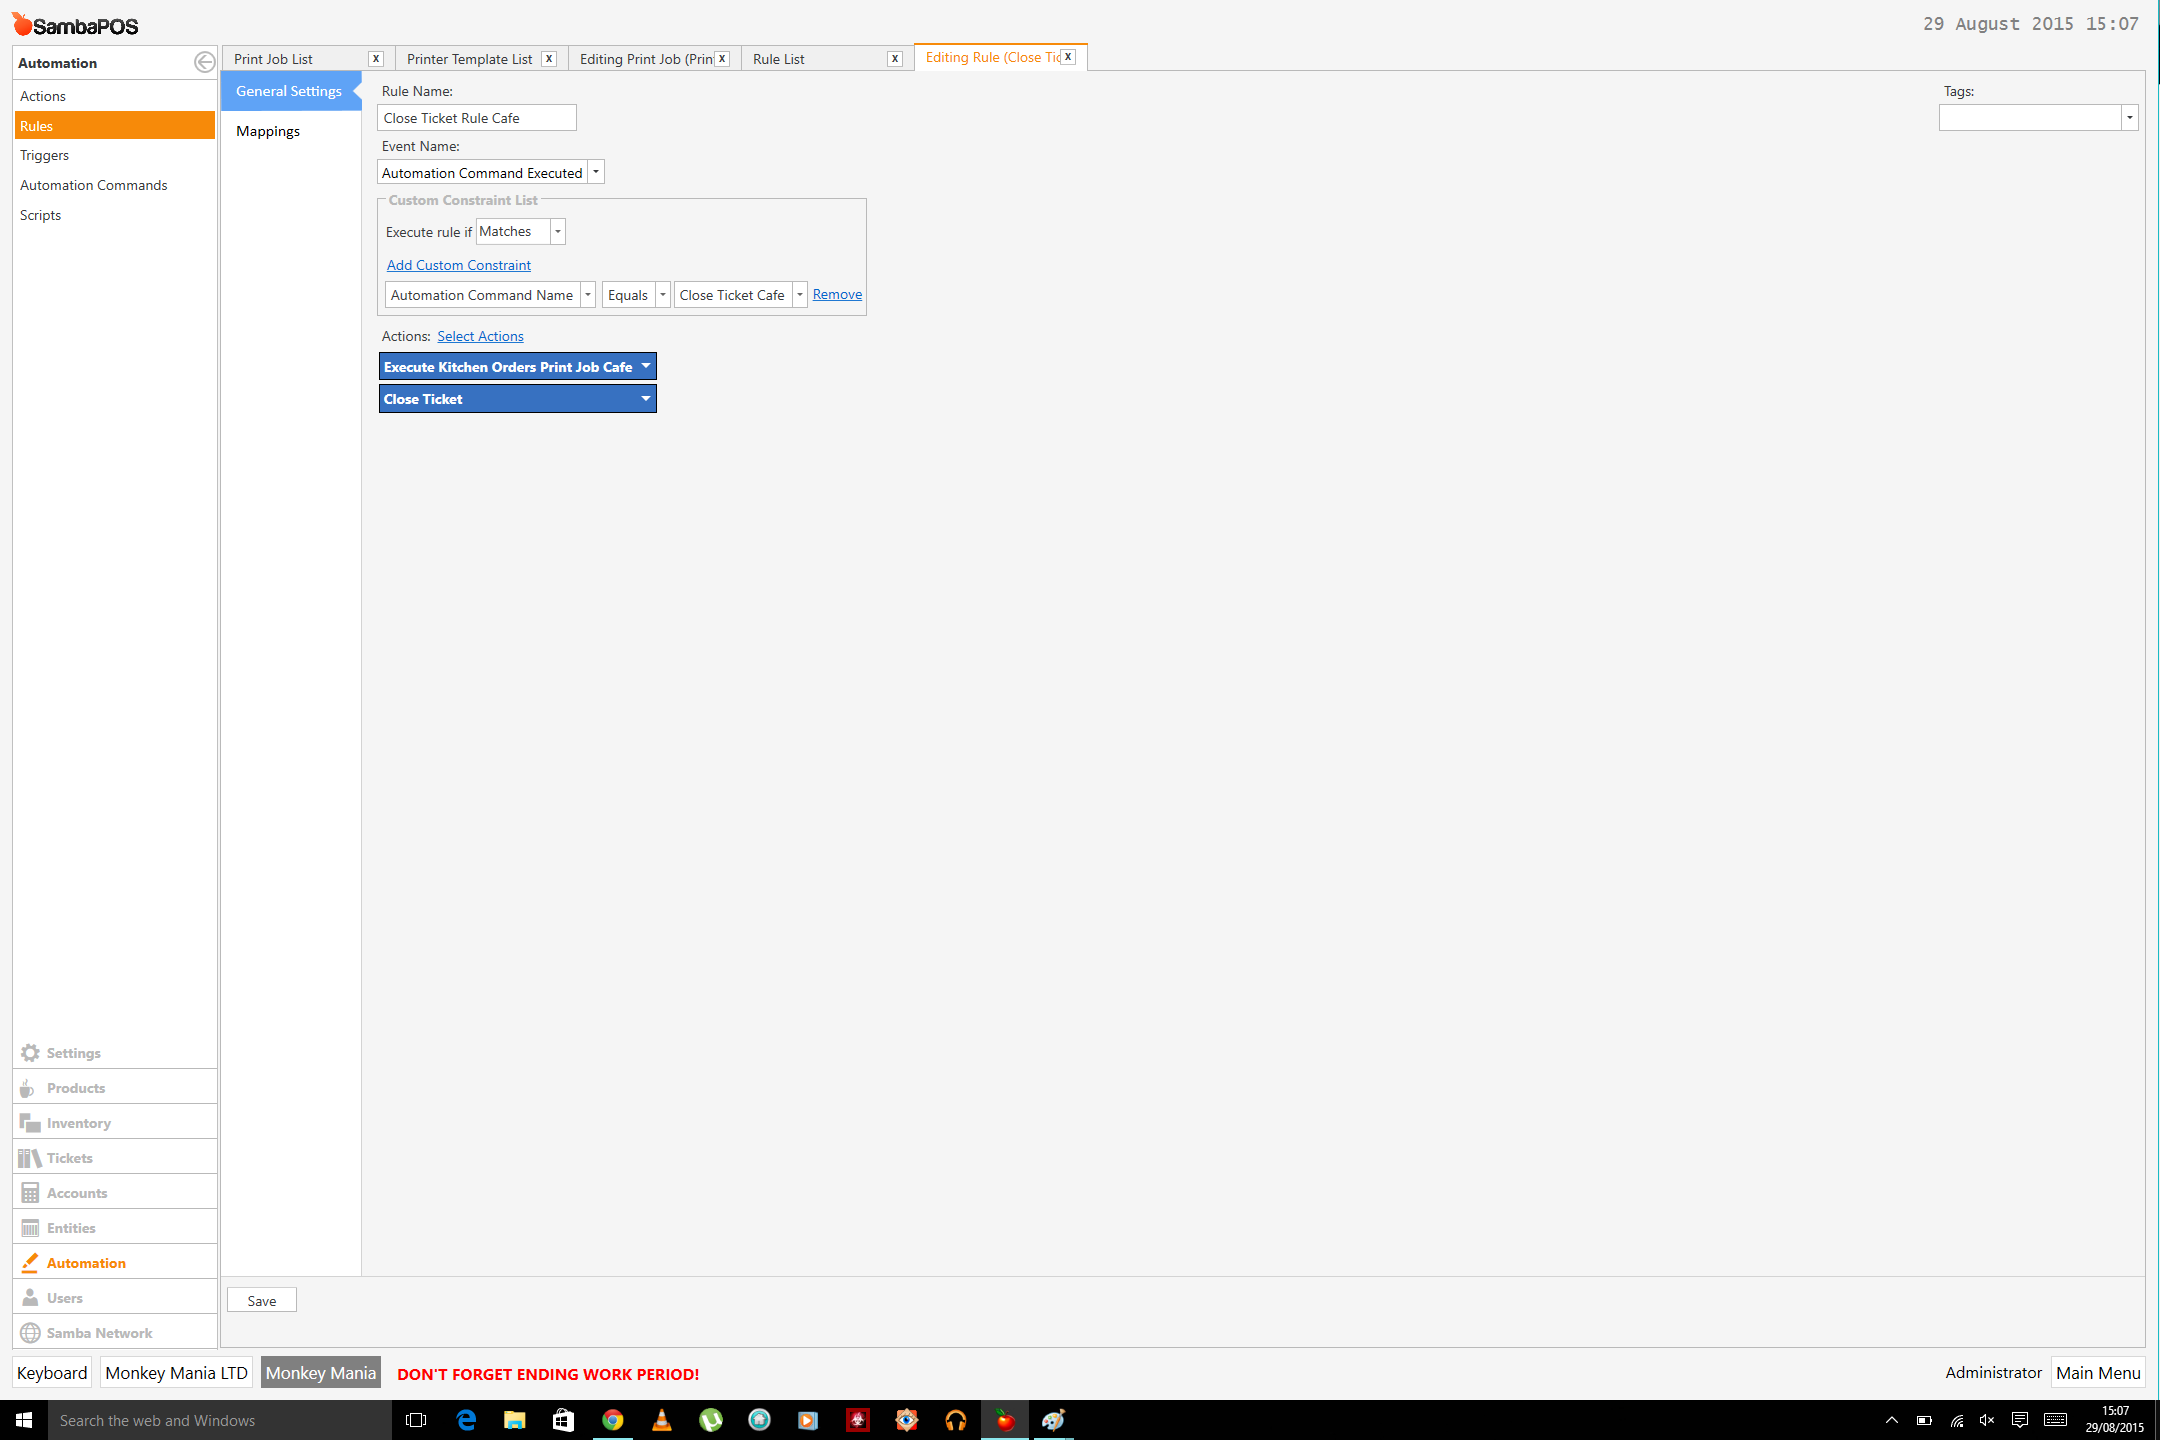Switch to the Printer Template List tab
This screenshot has height=1440, width=2160.
(x=469, y=59)
